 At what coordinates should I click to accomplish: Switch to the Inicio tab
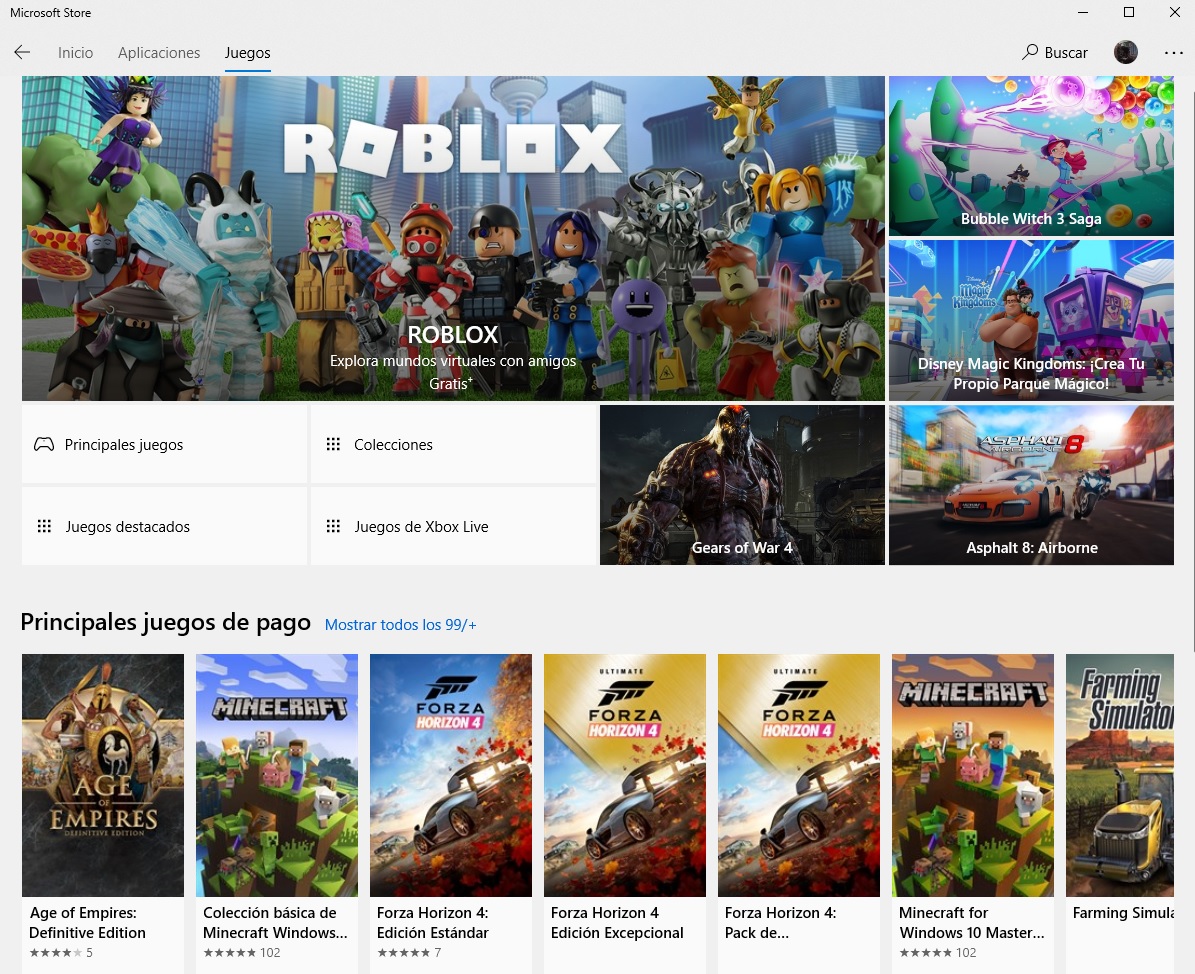(x=75, y=52)
